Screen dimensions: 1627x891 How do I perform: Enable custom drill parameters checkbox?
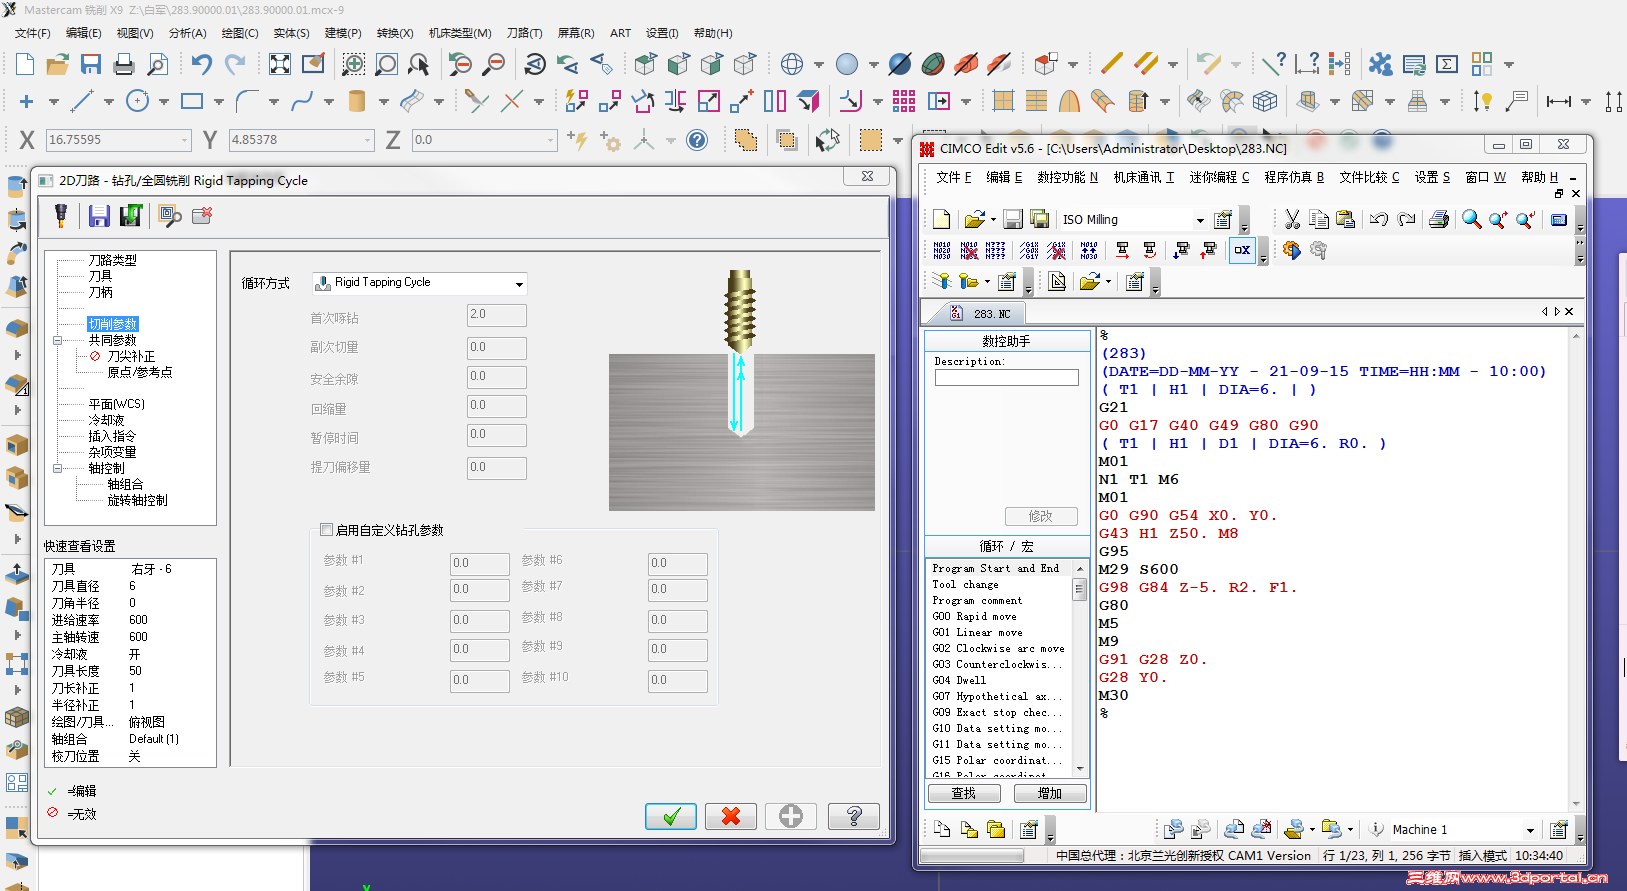(326, 530)
